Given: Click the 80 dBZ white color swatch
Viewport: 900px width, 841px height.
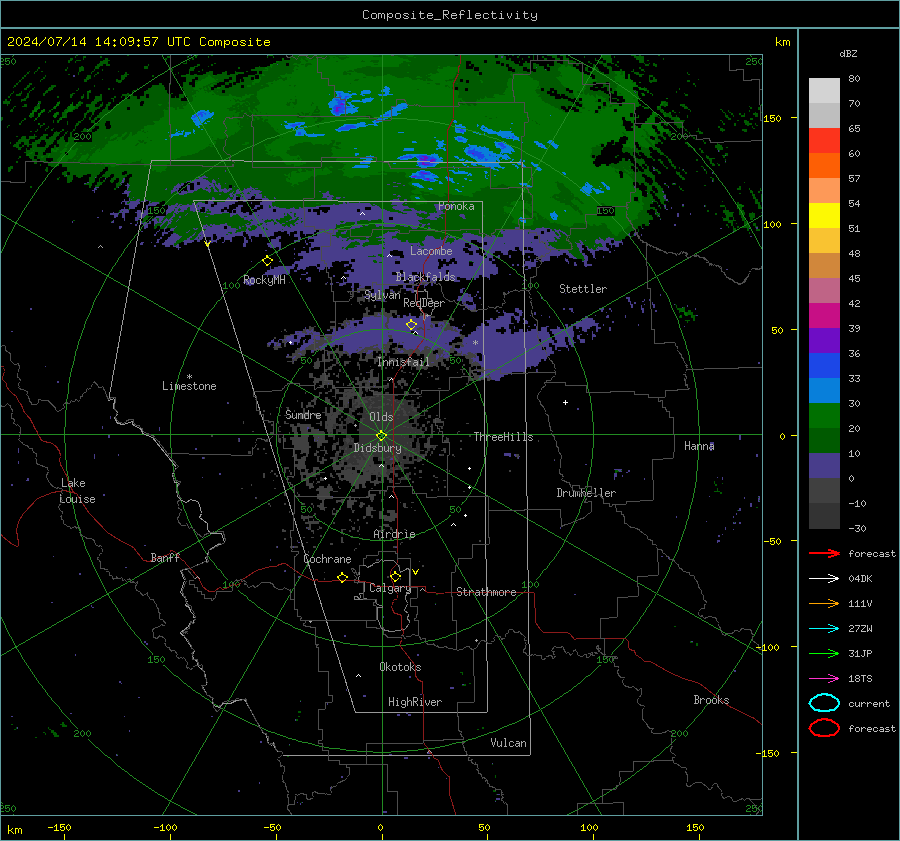Looking at the screenshot, I should pos(824,90).
